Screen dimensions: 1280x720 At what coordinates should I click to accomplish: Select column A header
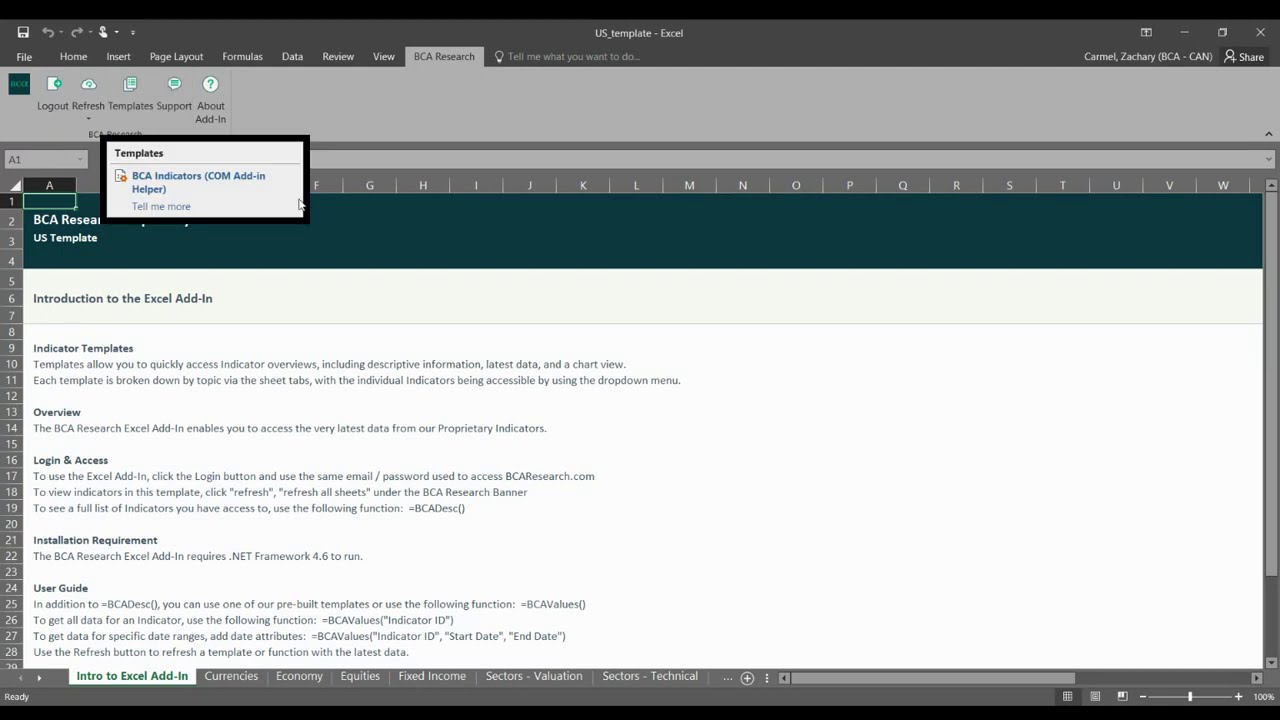[x=49, y=186]
